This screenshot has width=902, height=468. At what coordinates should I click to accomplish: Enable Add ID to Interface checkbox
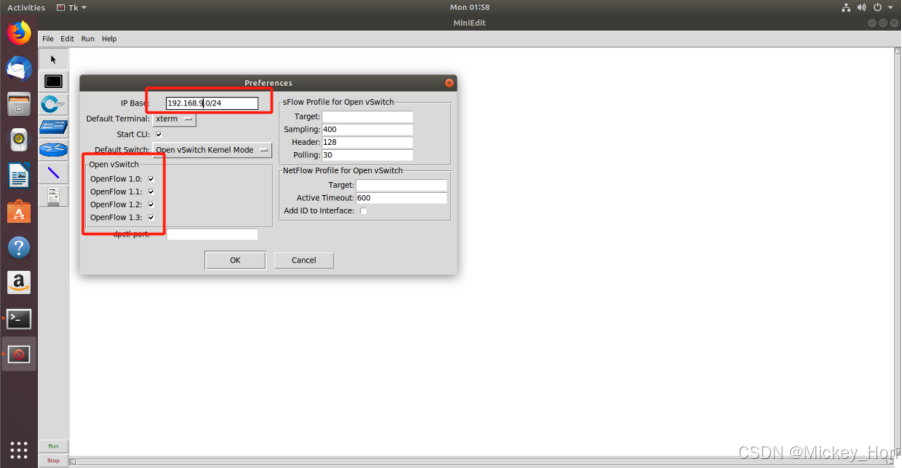coord(364,211)
